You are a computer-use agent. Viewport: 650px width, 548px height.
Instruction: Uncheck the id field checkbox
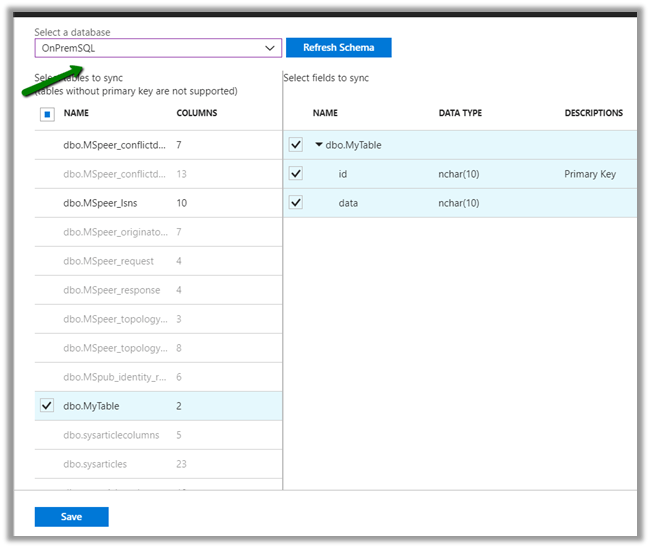tap(296, 174)
